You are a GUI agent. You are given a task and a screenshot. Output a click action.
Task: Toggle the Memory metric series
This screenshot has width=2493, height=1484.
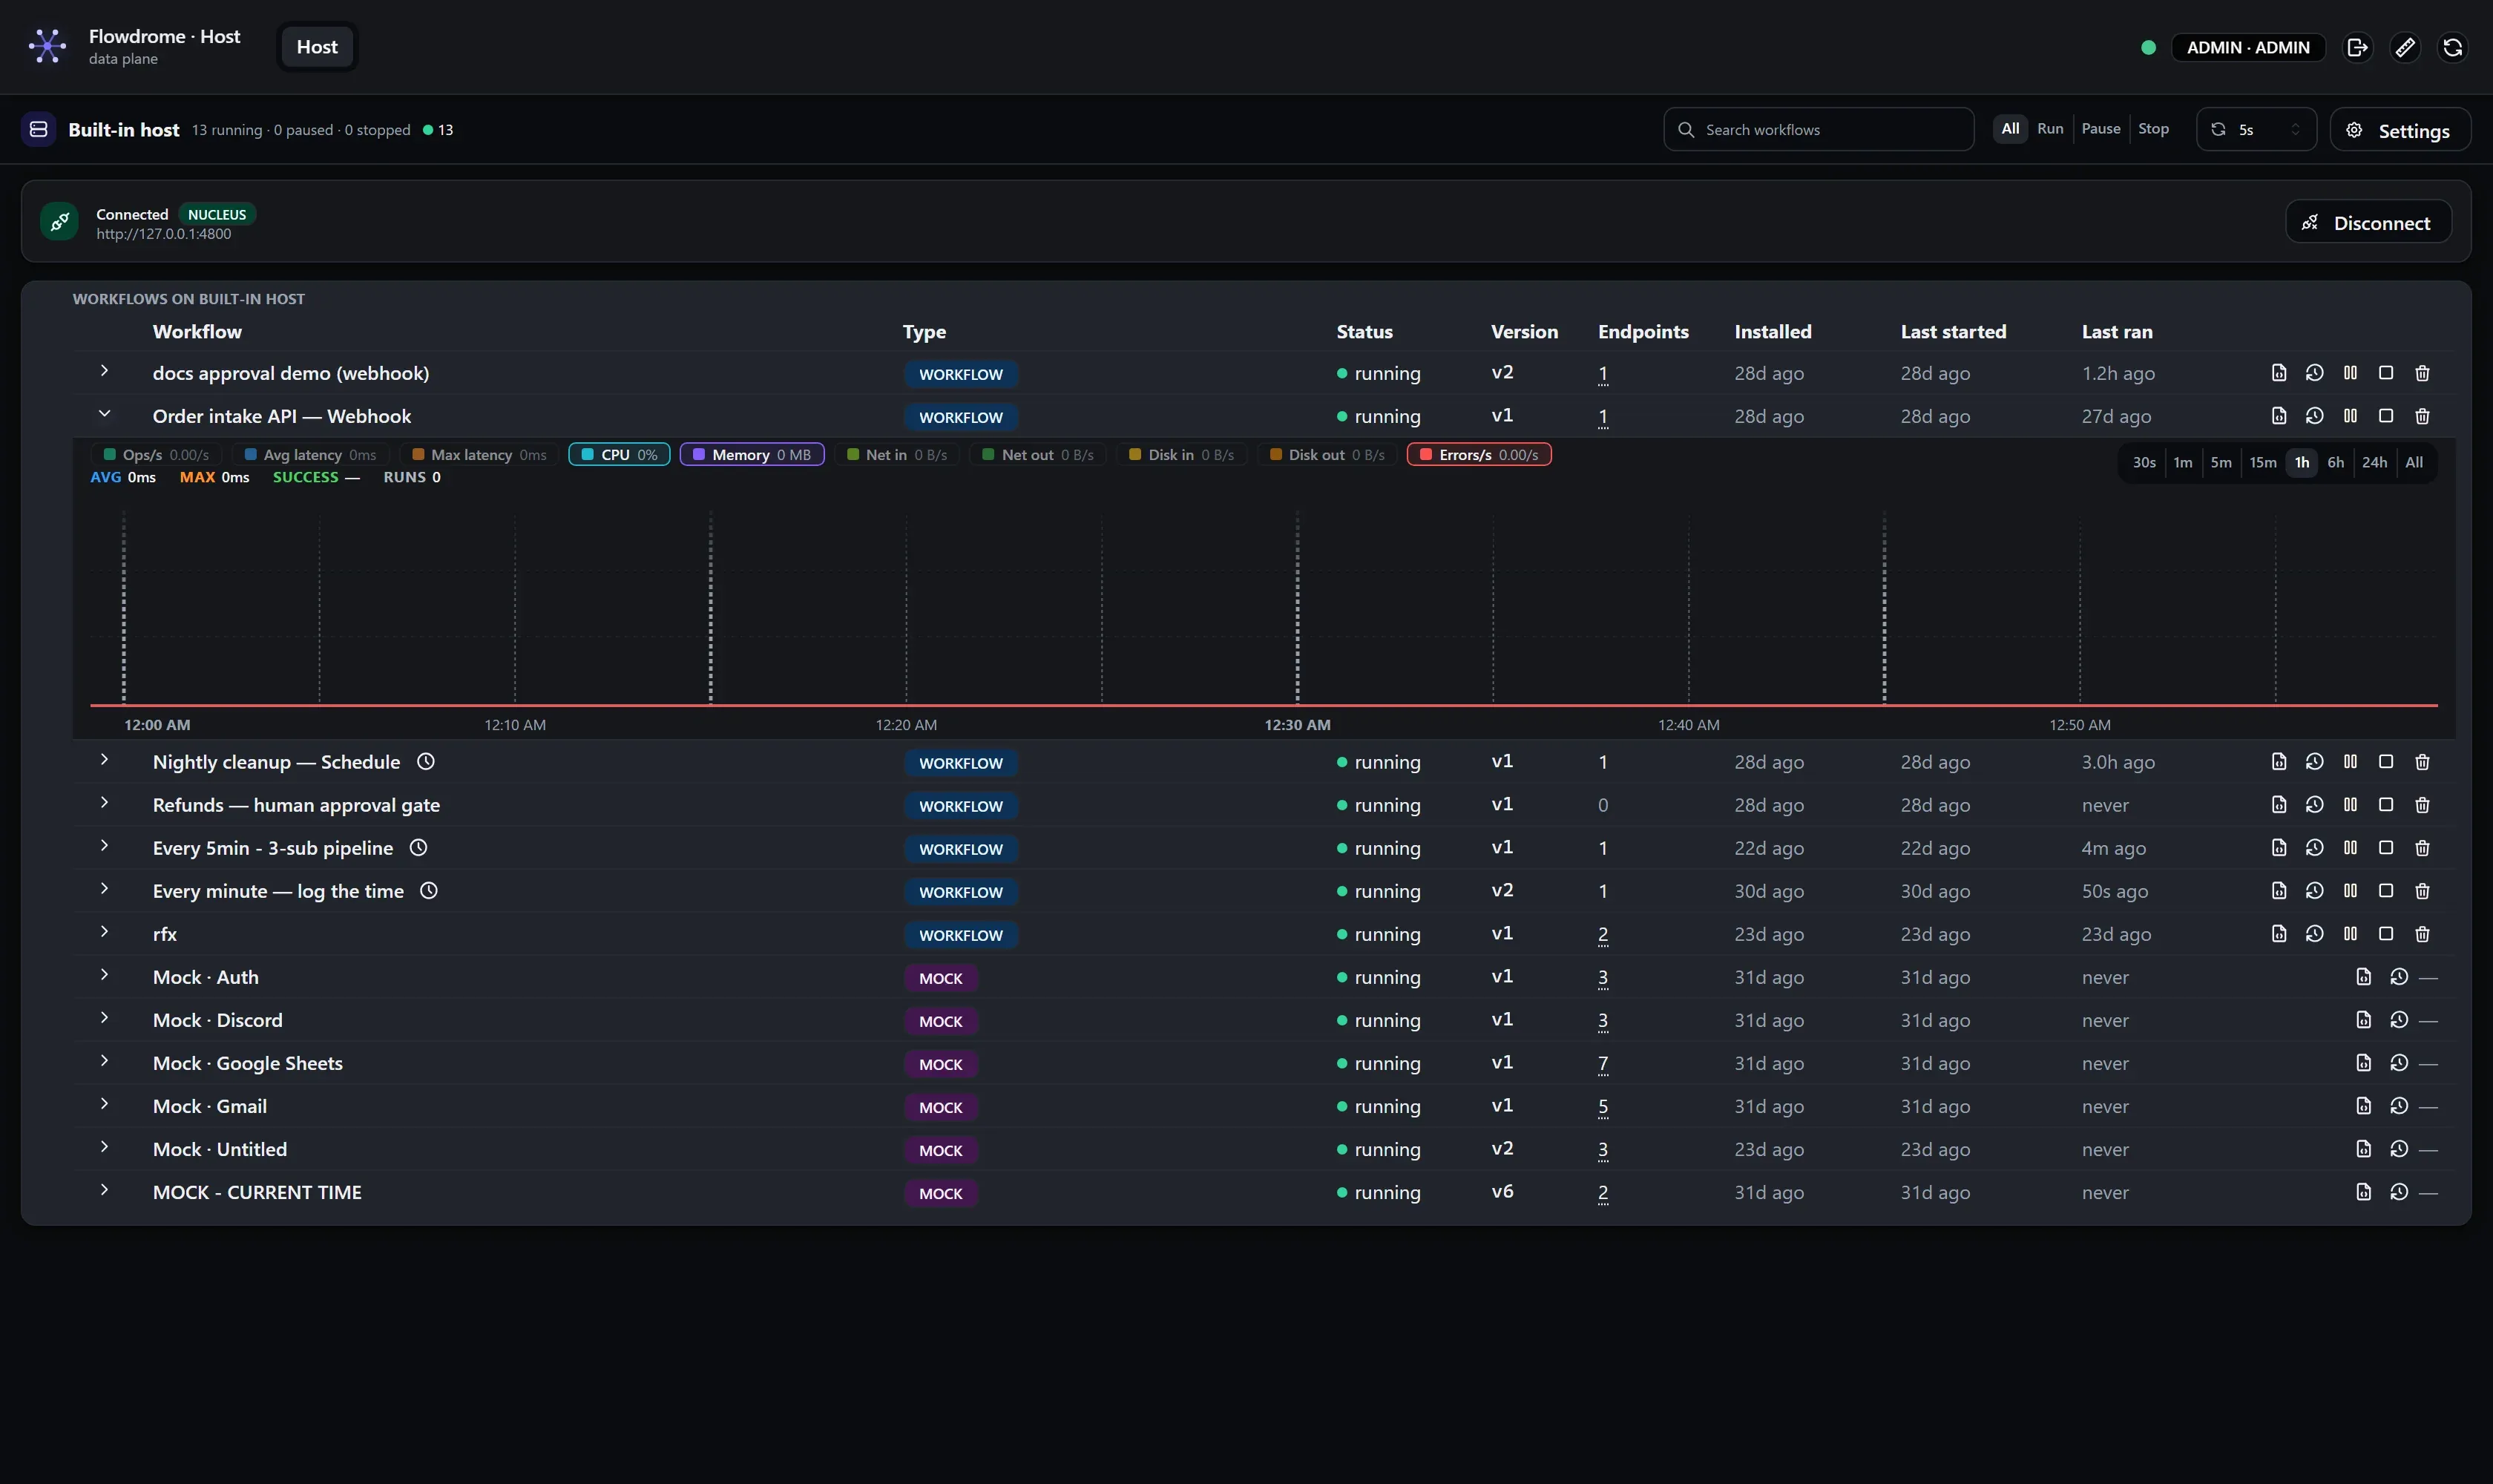(752, 455)
